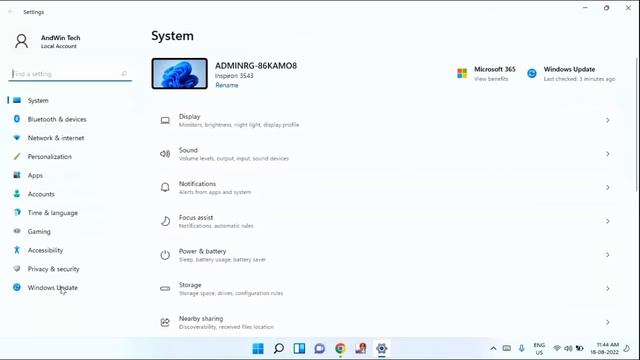Click the ADMINRG-86KAMO8 device name
This screenshot has width=640, height=360.
click(x=256, y=66)
